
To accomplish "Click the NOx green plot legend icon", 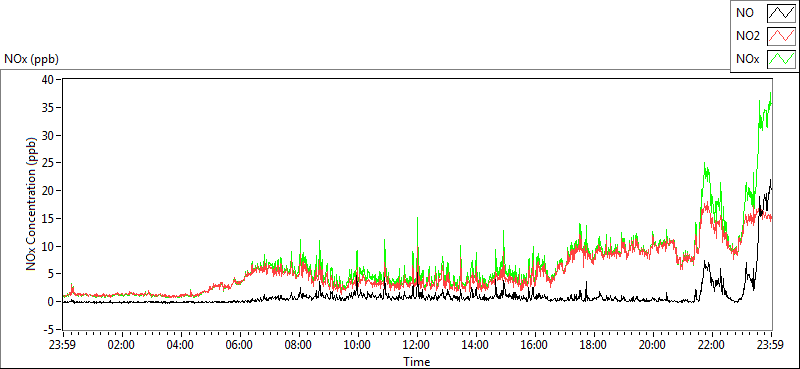I will [x=782, y=59].
